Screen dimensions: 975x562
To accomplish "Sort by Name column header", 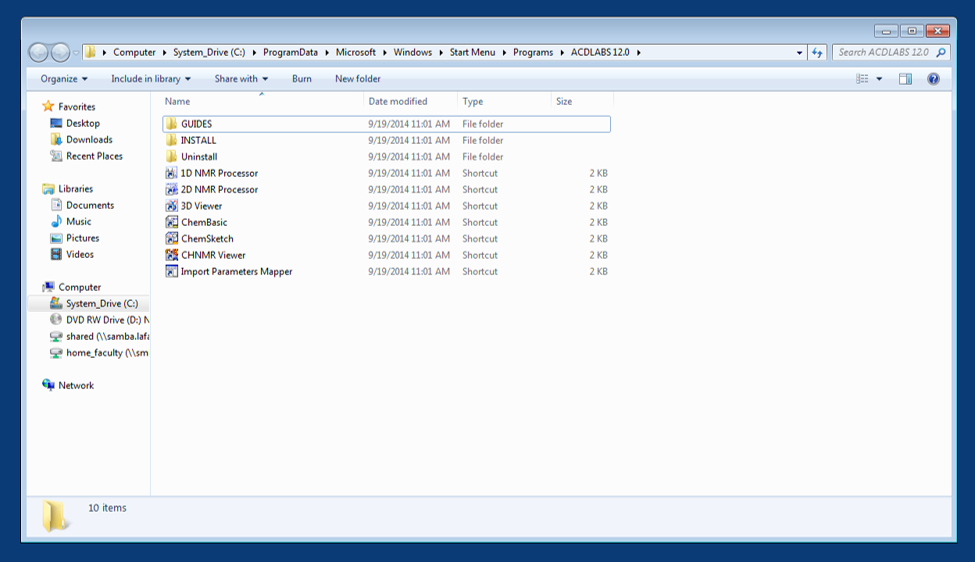I will tap(262, 101).
